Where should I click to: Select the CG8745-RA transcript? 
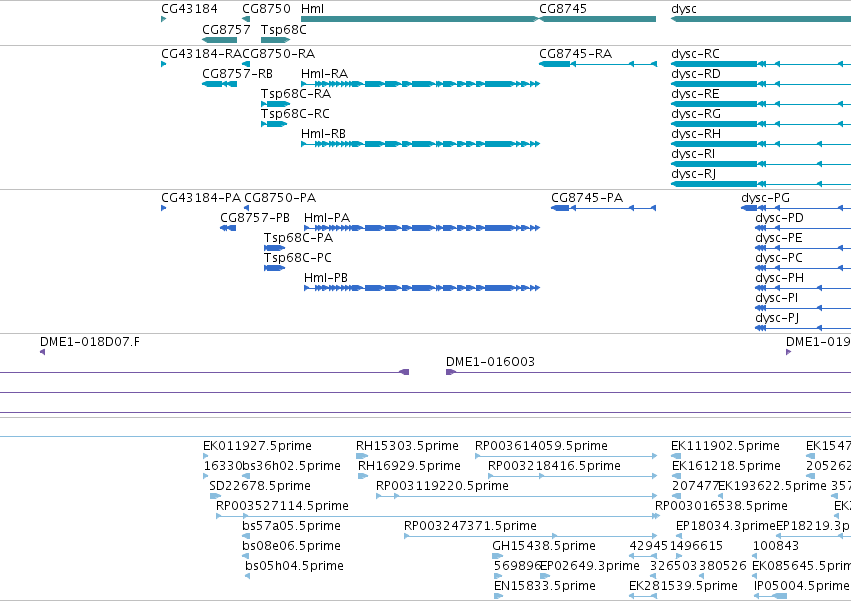coord(598,64)
